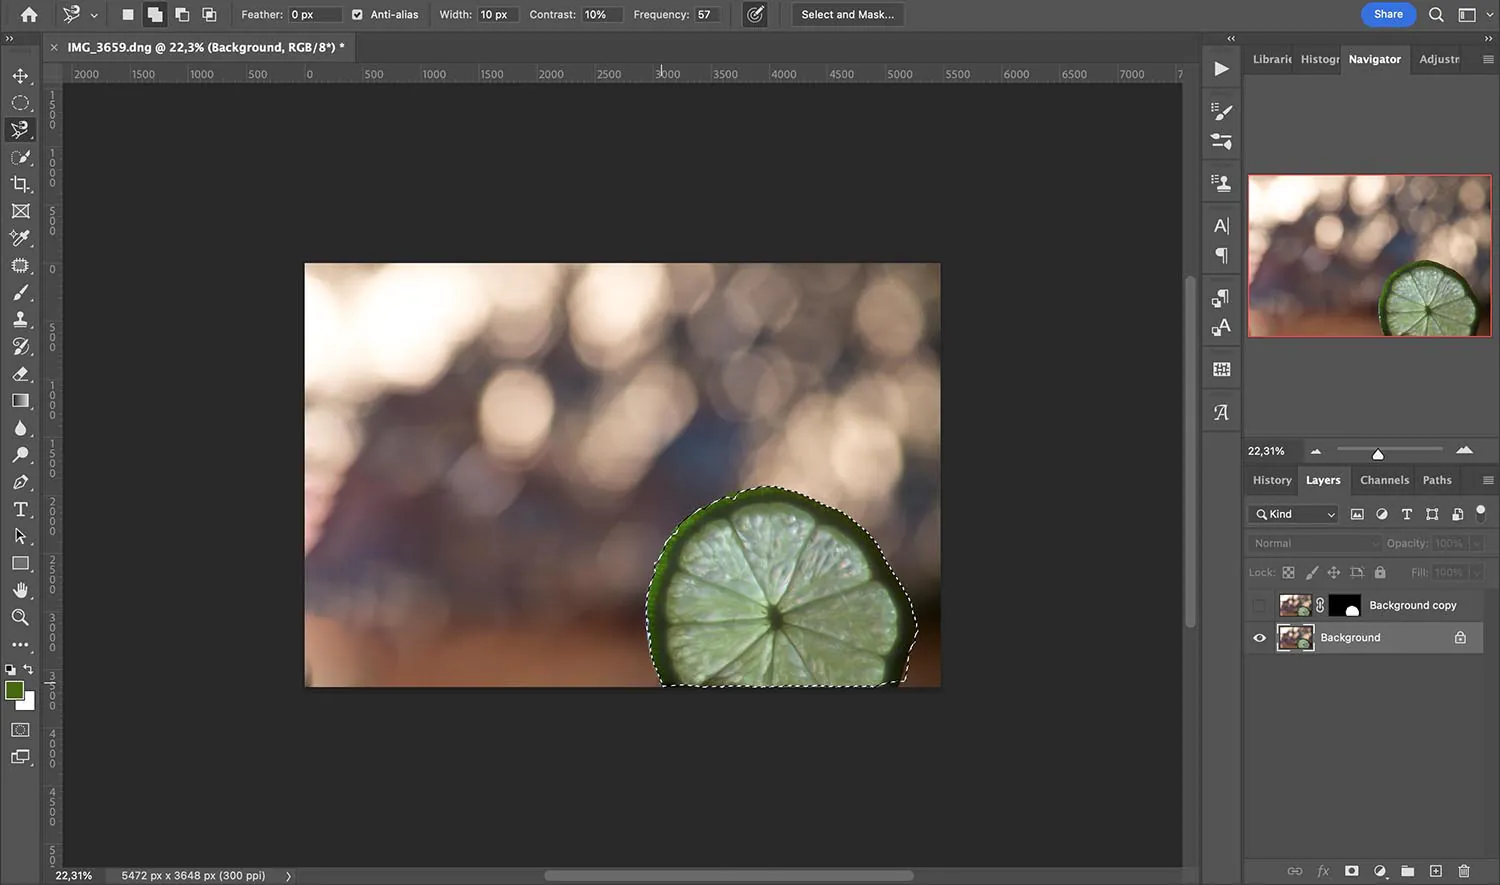The height and width of the screenshot is (885, 1500).
Task: Switch to the History tab
Action: tap(1272, 480)
